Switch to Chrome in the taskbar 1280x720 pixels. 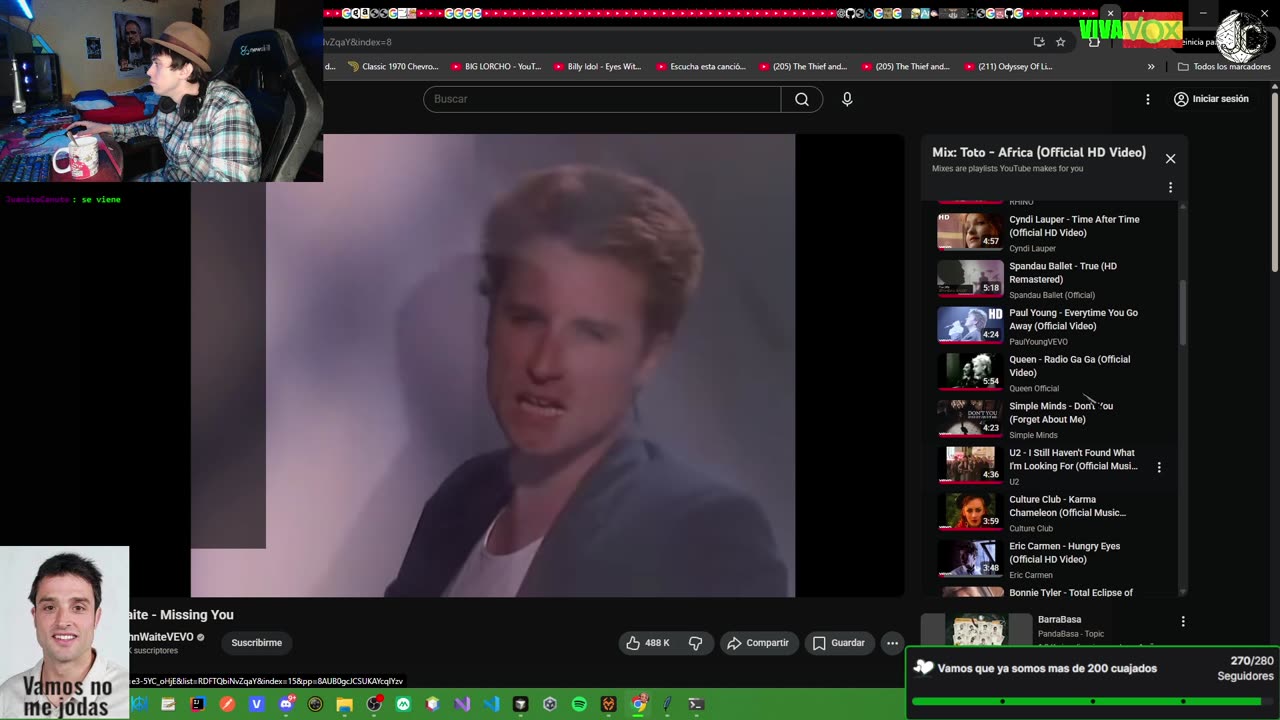[x=638, y=704]
